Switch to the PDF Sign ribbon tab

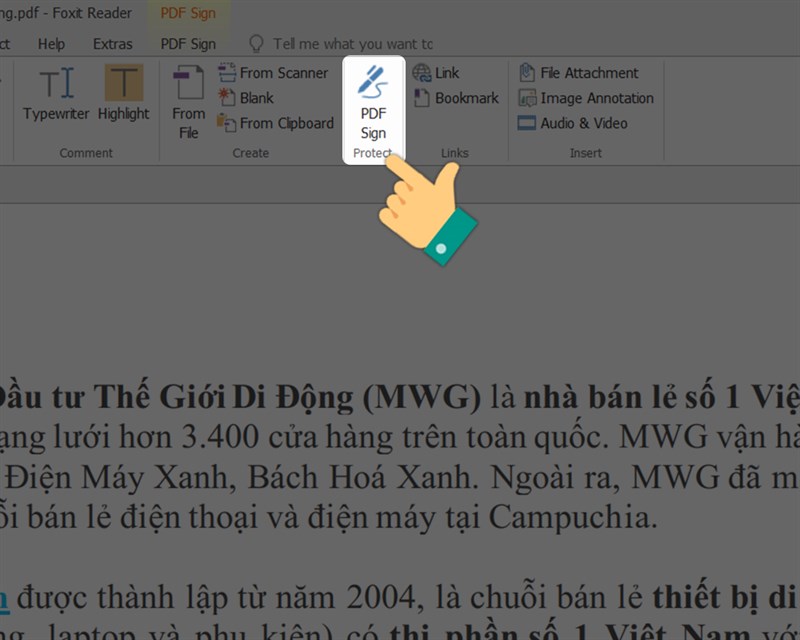tap(189, 43)
